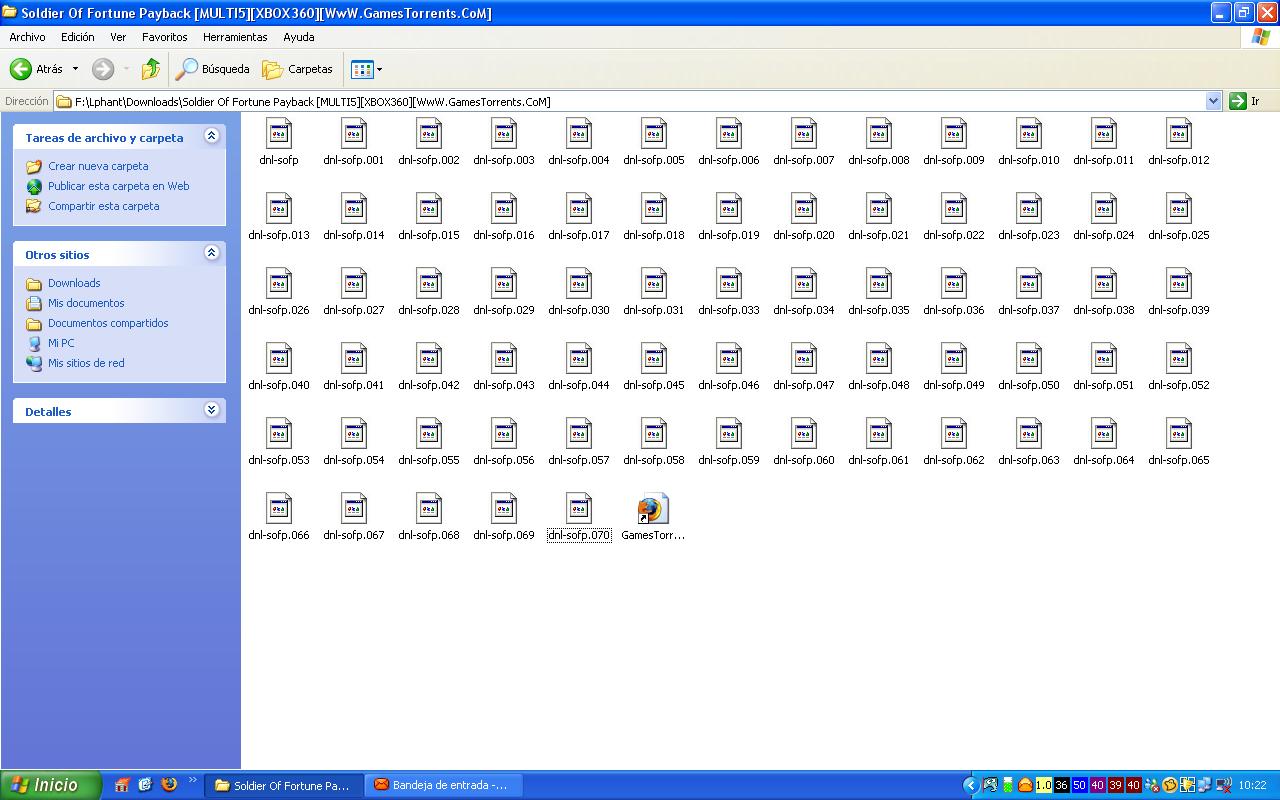
Task: Select file dnl-sofp.062
Action: pos(954,442)
